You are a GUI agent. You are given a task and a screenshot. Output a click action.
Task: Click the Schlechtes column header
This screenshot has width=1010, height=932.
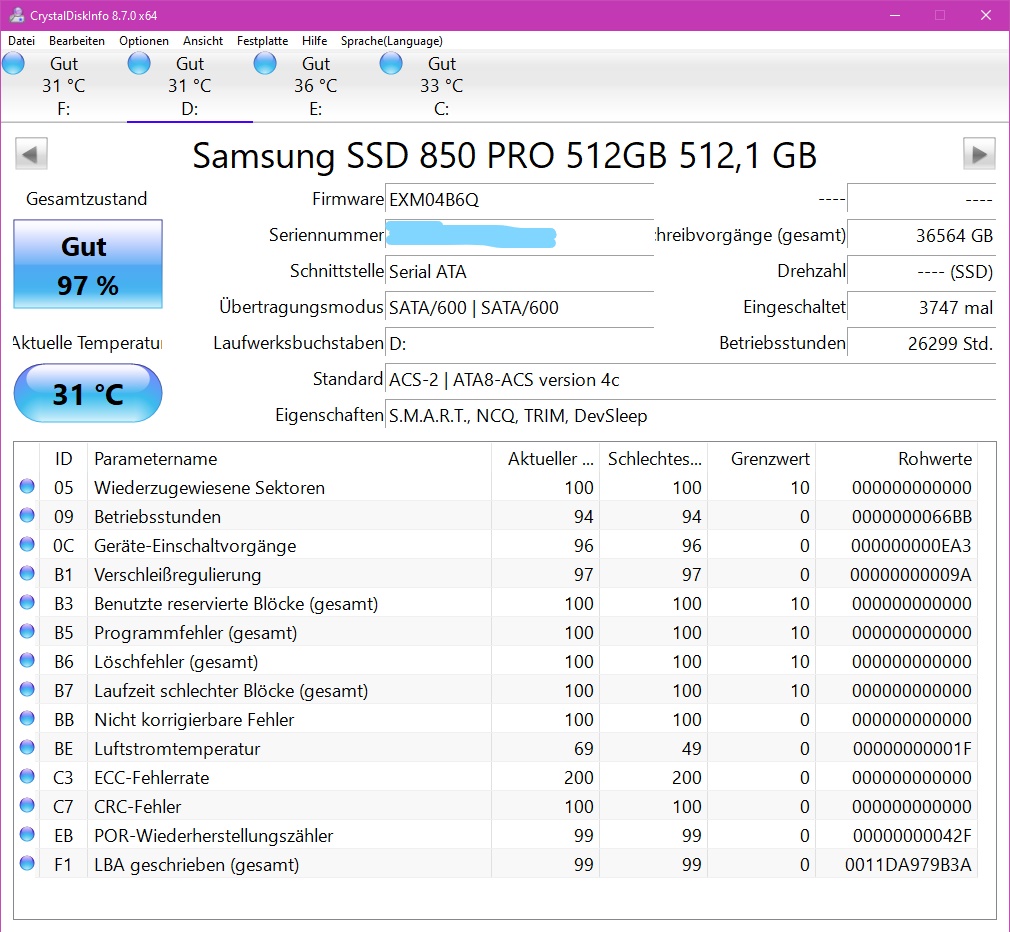point(653,459)
